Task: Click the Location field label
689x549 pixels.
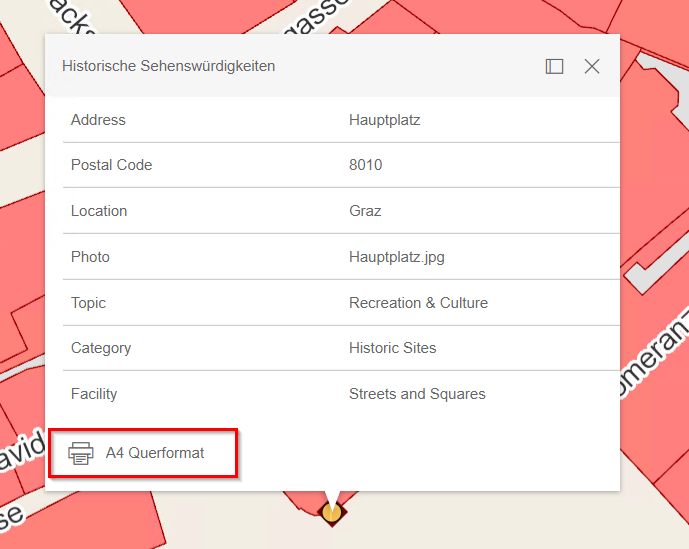Action: pos(99,211)
